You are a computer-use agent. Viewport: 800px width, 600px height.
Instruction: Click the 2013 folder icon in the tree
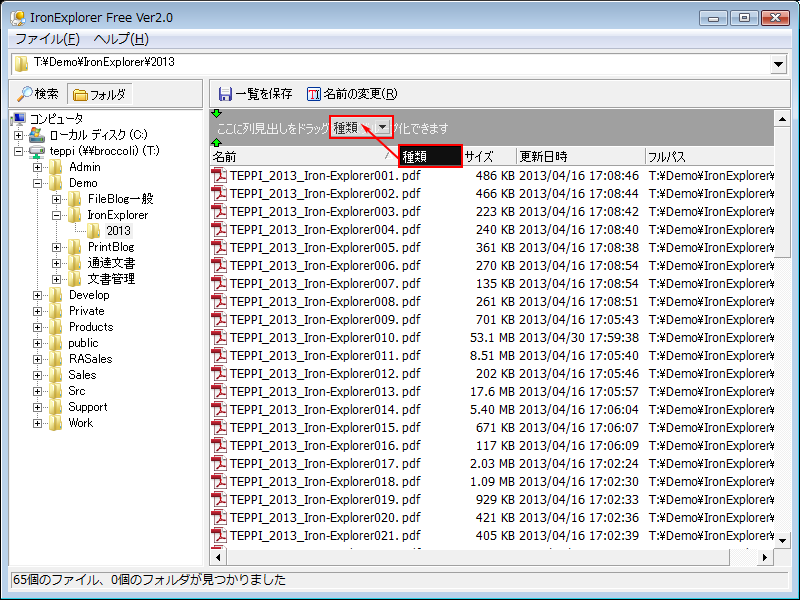(93, 231)
